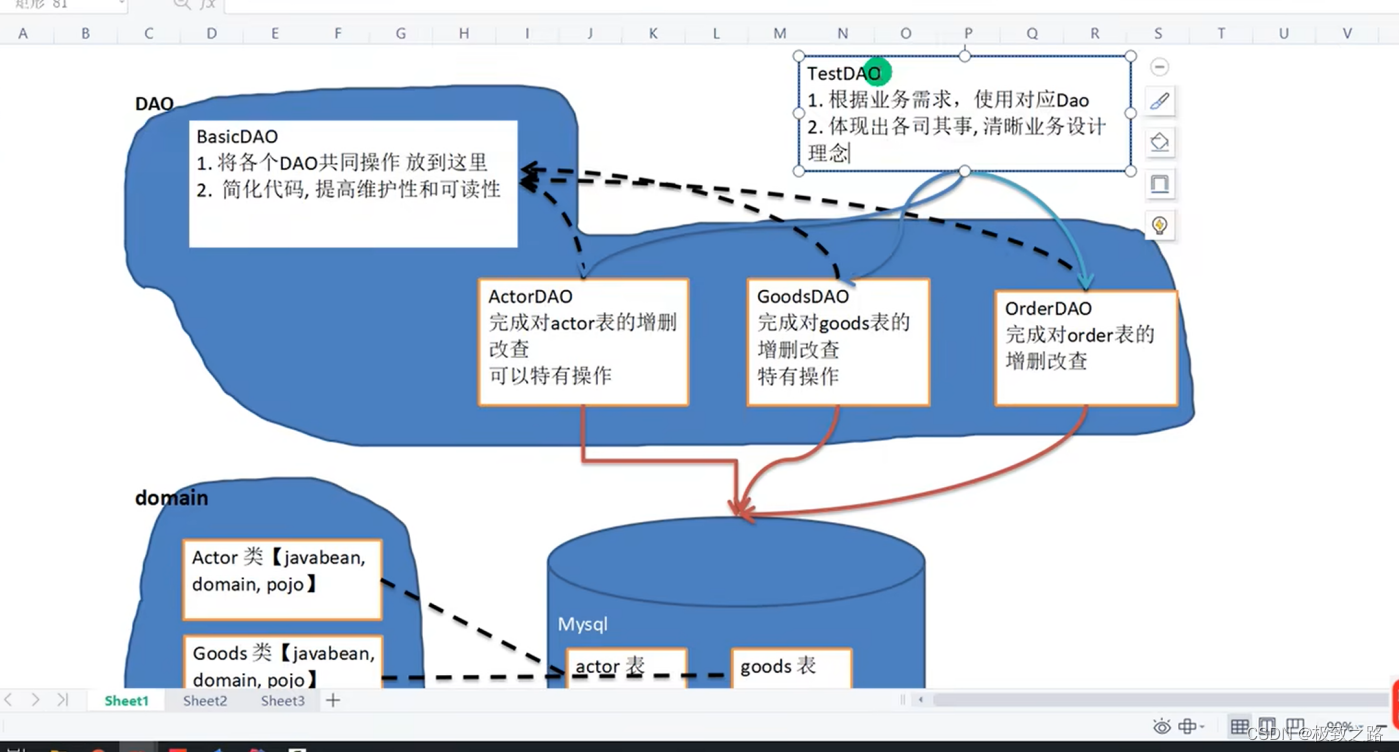Open the shape fill bucket icon
This screenshot has width=1399, height=752.
coord(1160,142)
